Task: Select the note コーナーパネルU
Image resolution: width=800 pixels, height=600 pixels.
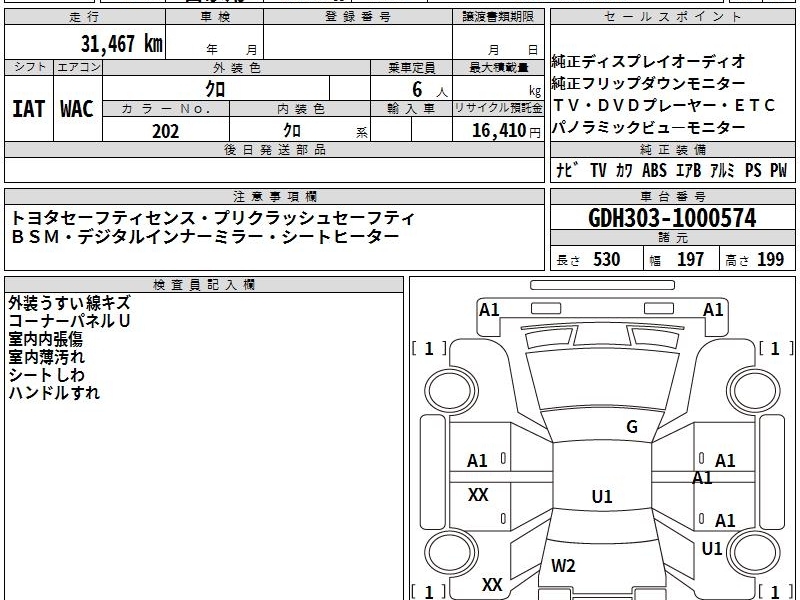Action: [x=69, y=321]
